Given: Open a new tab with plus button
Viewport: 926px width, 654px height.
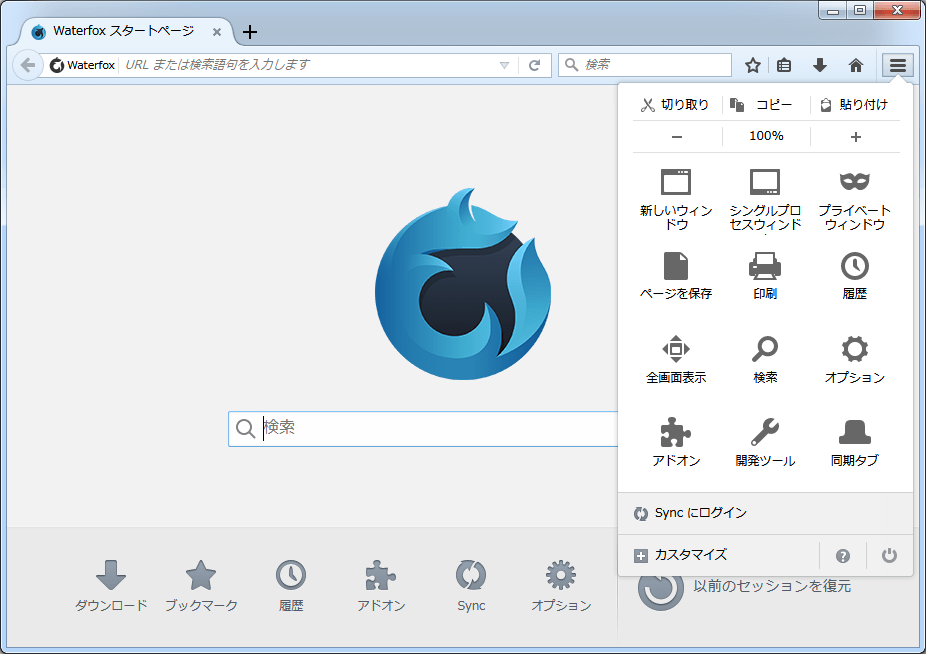Looking at the screenshot, I should [250, 32].
